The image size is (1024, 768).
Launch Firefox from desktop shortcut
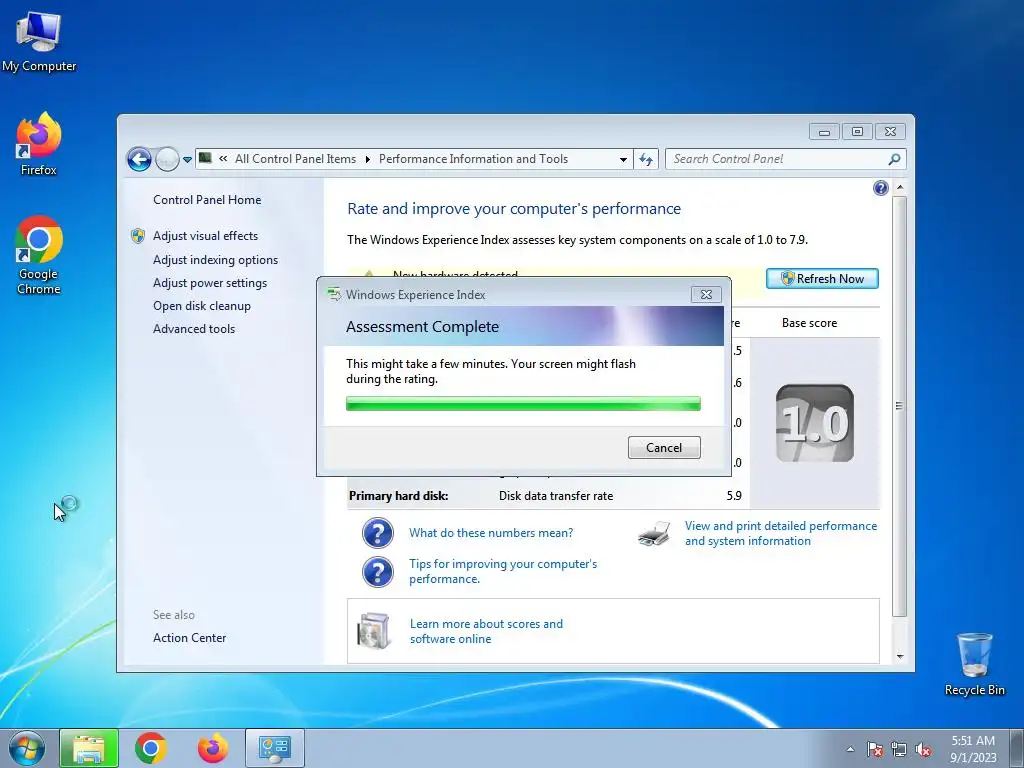[39, 144]
